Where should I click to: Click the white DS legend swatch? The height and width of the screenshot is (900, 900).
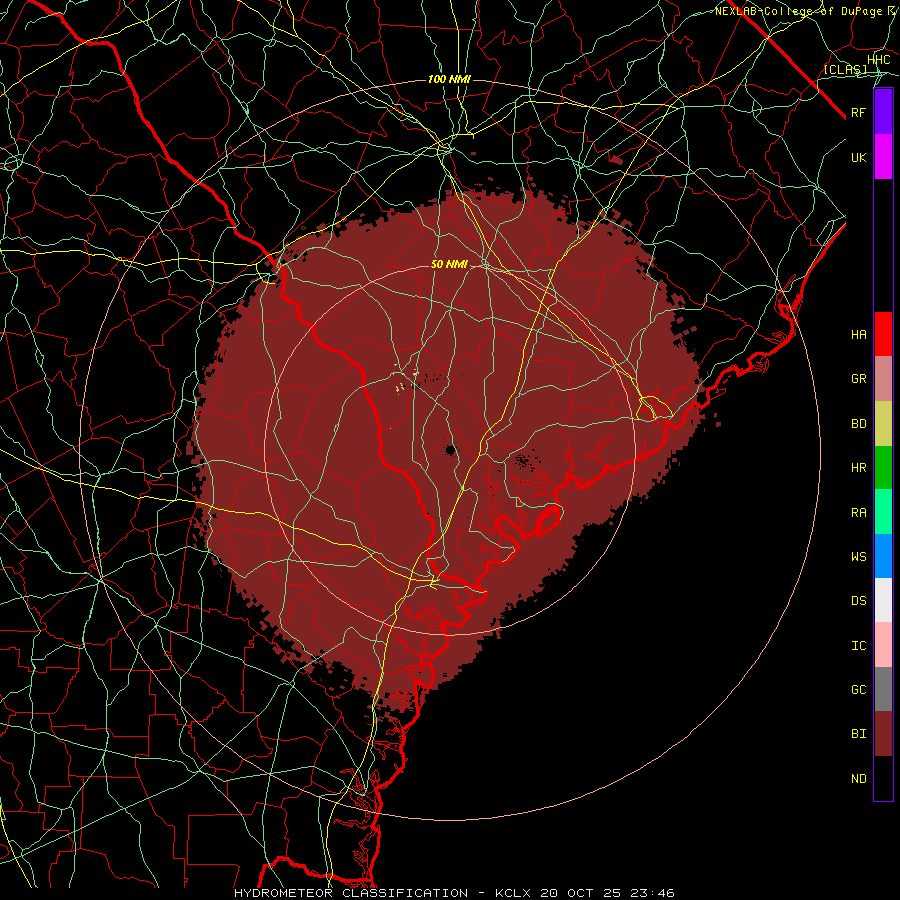click(883, 600)
